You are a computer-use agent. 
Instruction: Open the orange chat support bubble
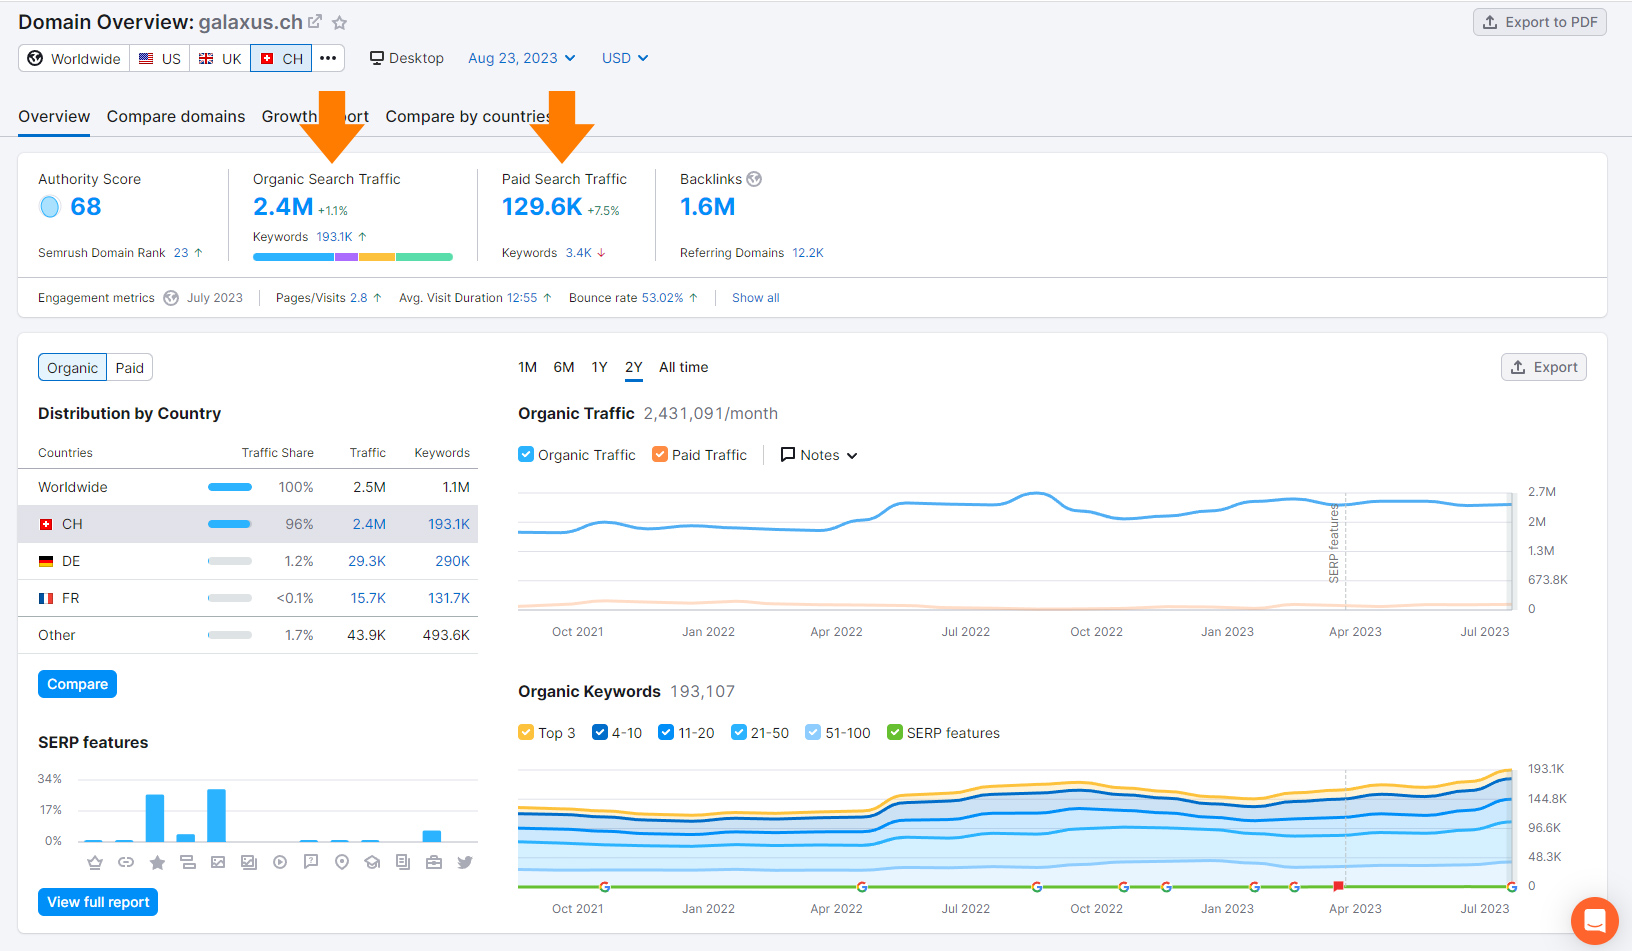(x=1595, y=921)
